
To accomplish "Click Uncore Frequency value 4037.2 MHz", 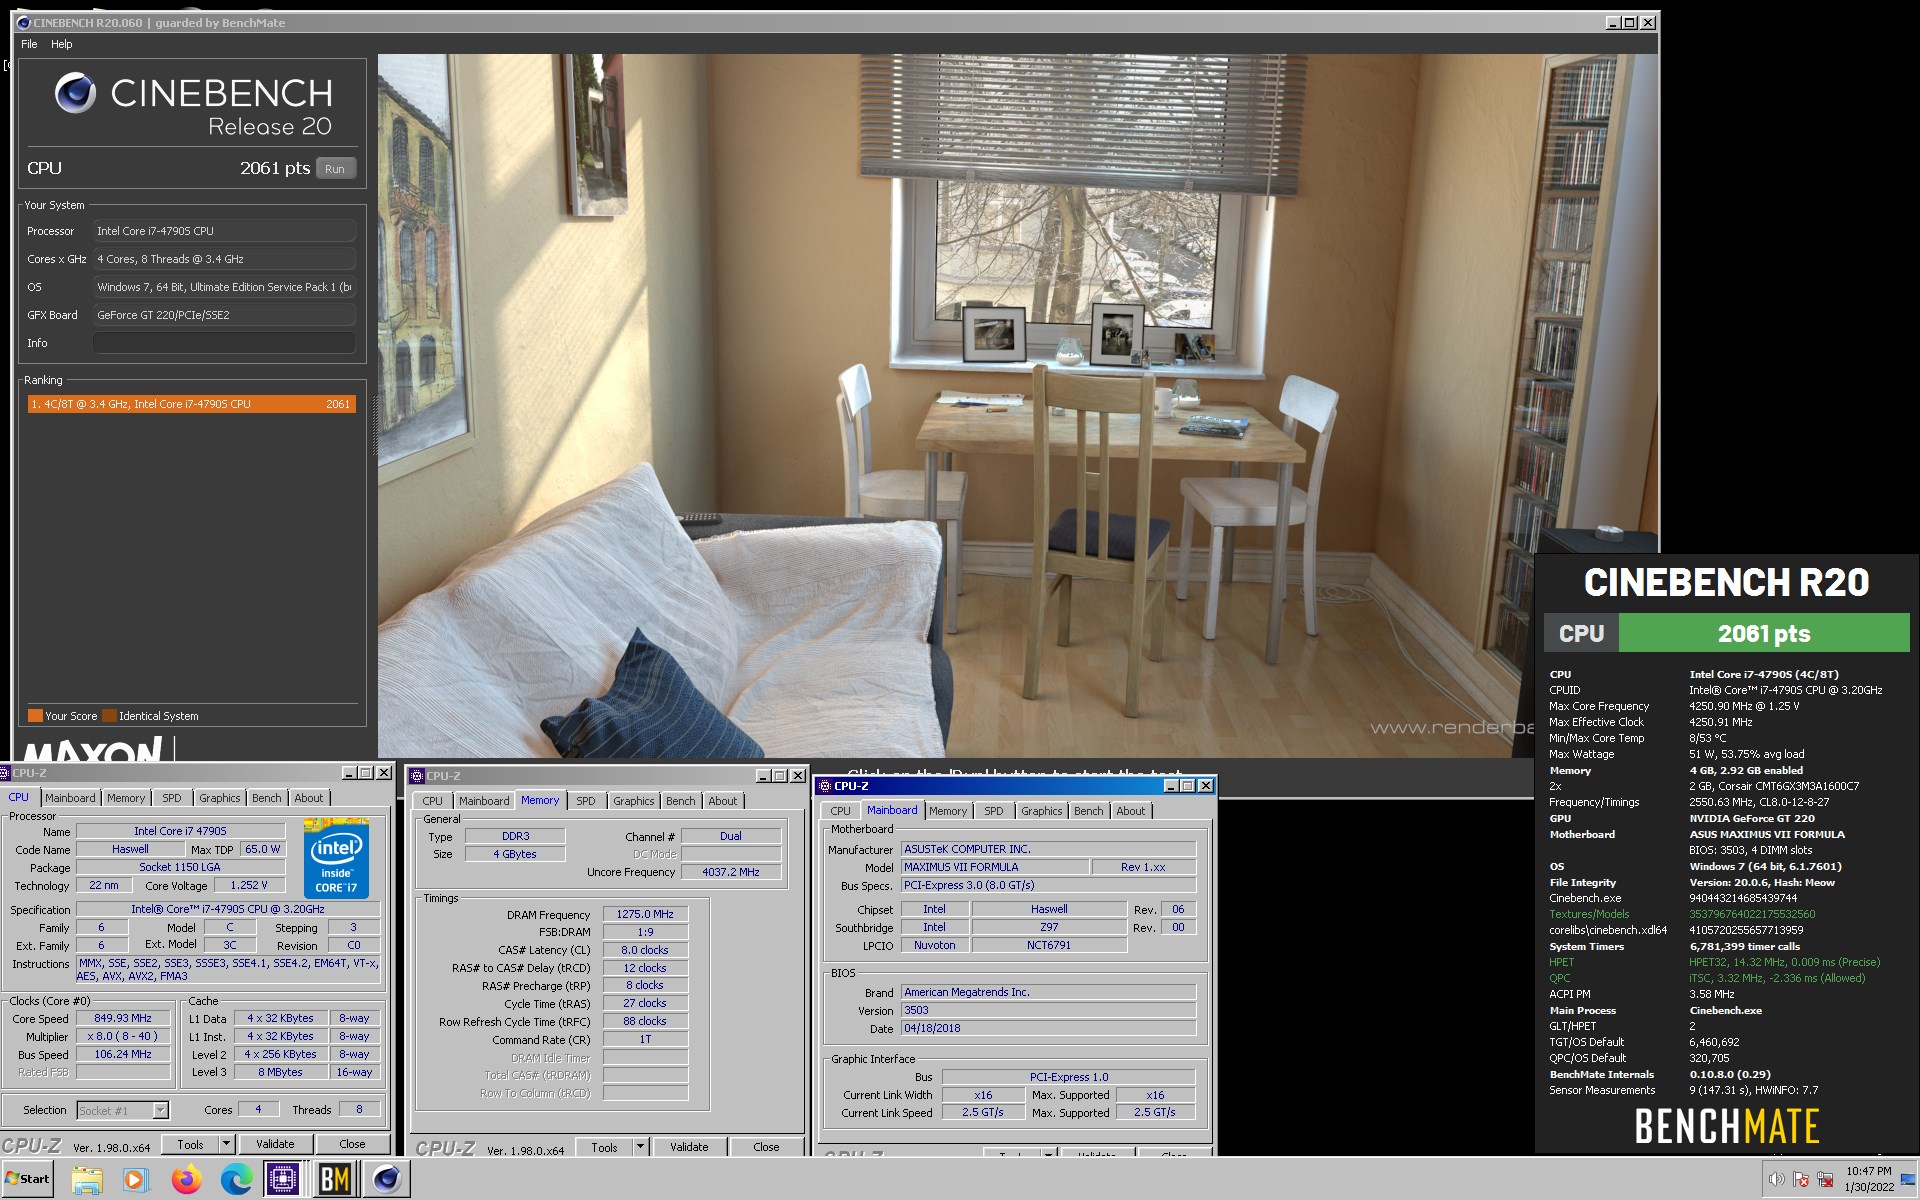I will click(731, 872).
